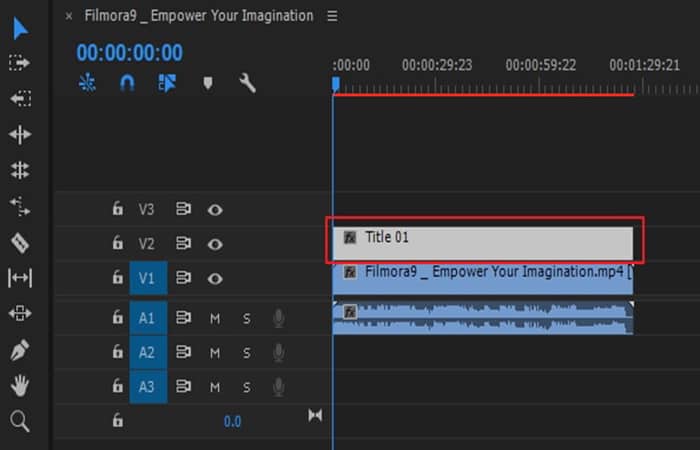Toggle sync lock for A3
This screenshot has height=450, width=700.
pos(183,386)
